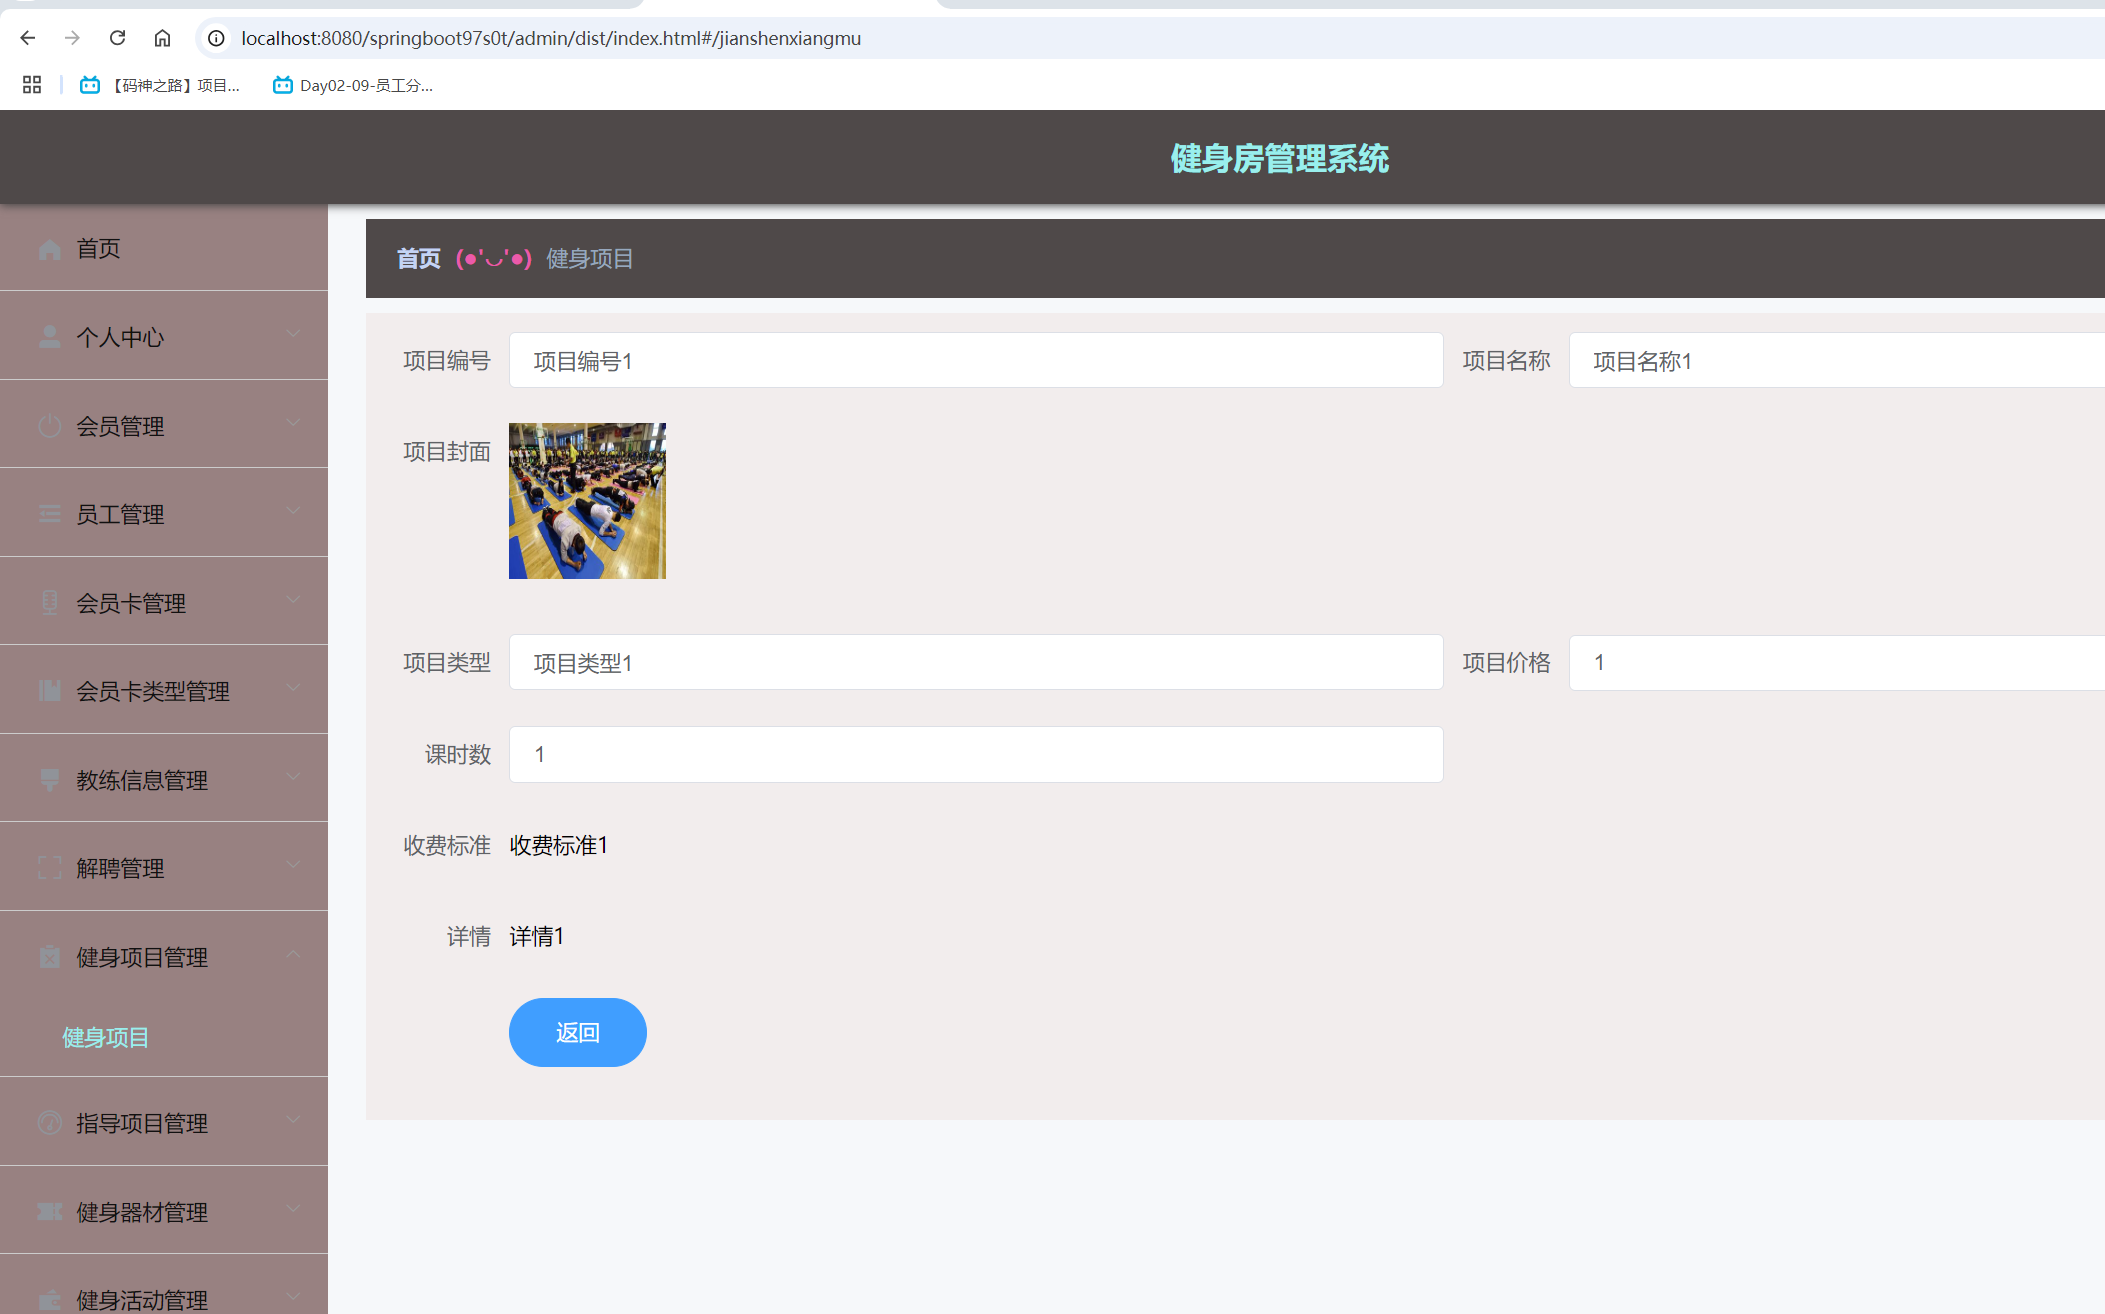
Task: Click the card icon beside 会员卡管理
Action: pos(49,603)
